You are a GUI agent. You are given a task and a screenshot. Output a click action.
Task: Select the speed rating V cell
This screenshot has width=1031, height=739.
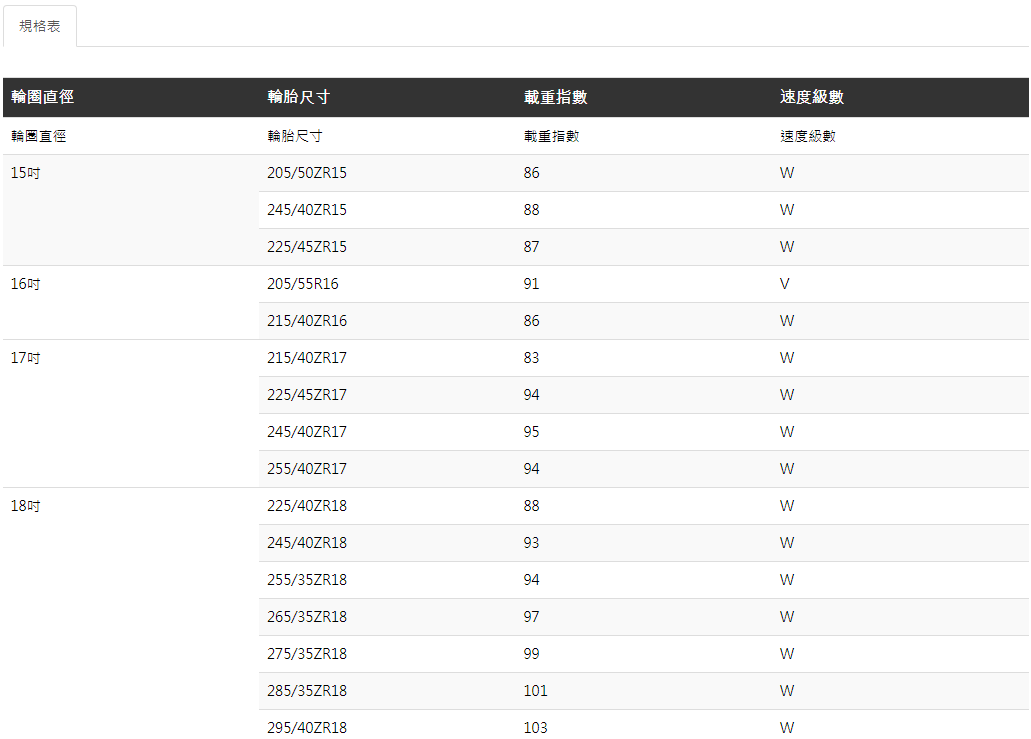(785, 284)
